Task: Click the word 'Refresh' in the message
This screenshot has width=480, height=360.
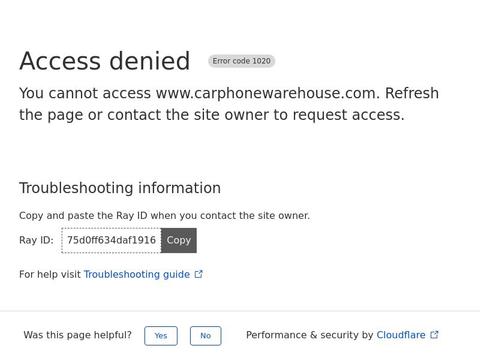Action: point(412,93)
